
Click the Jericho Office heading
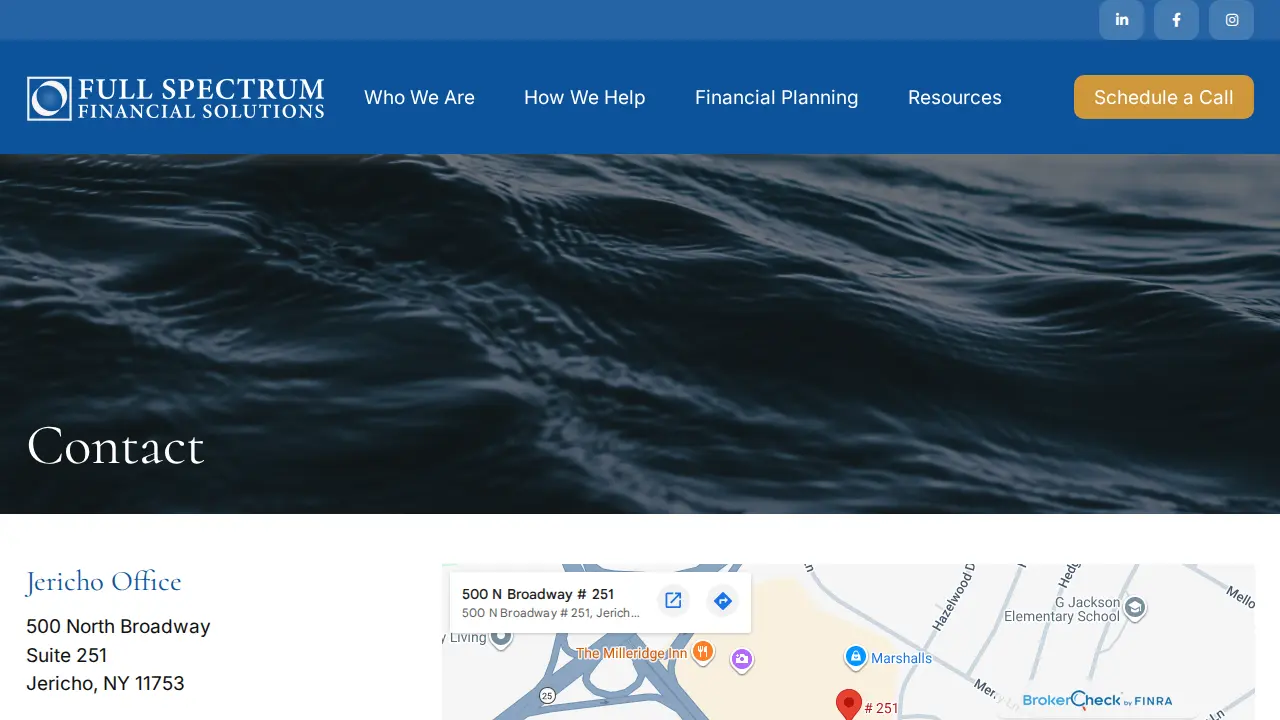click(x=104, y=581)
